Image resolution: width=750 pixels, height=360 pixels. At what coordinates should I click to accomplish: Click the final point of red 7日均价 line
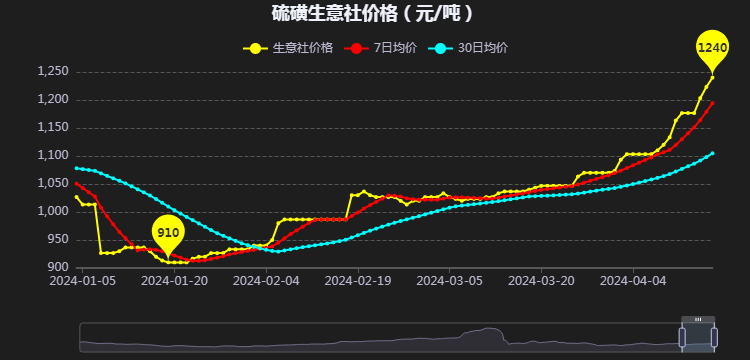point(713,103)
